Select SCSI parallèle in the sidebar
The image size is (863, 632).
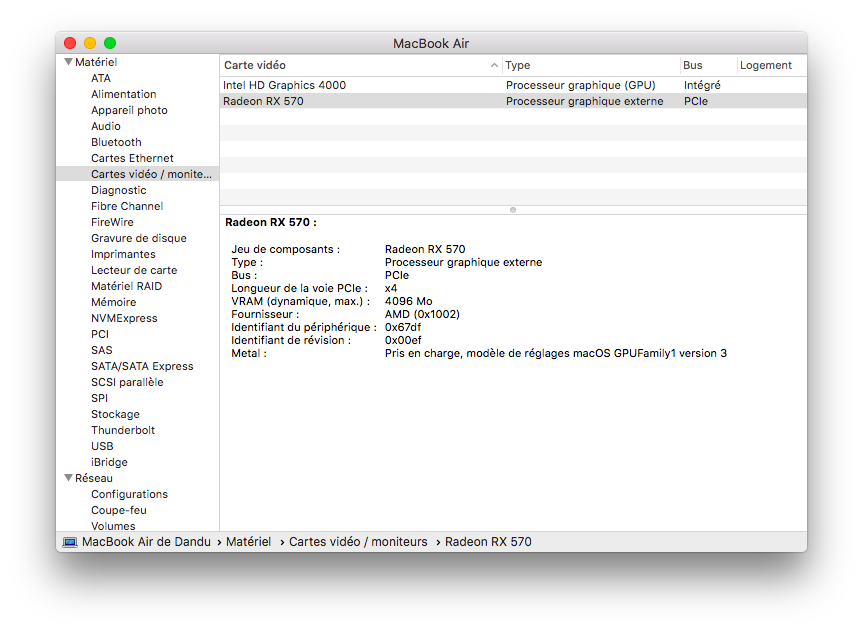[x=127, y=382]
